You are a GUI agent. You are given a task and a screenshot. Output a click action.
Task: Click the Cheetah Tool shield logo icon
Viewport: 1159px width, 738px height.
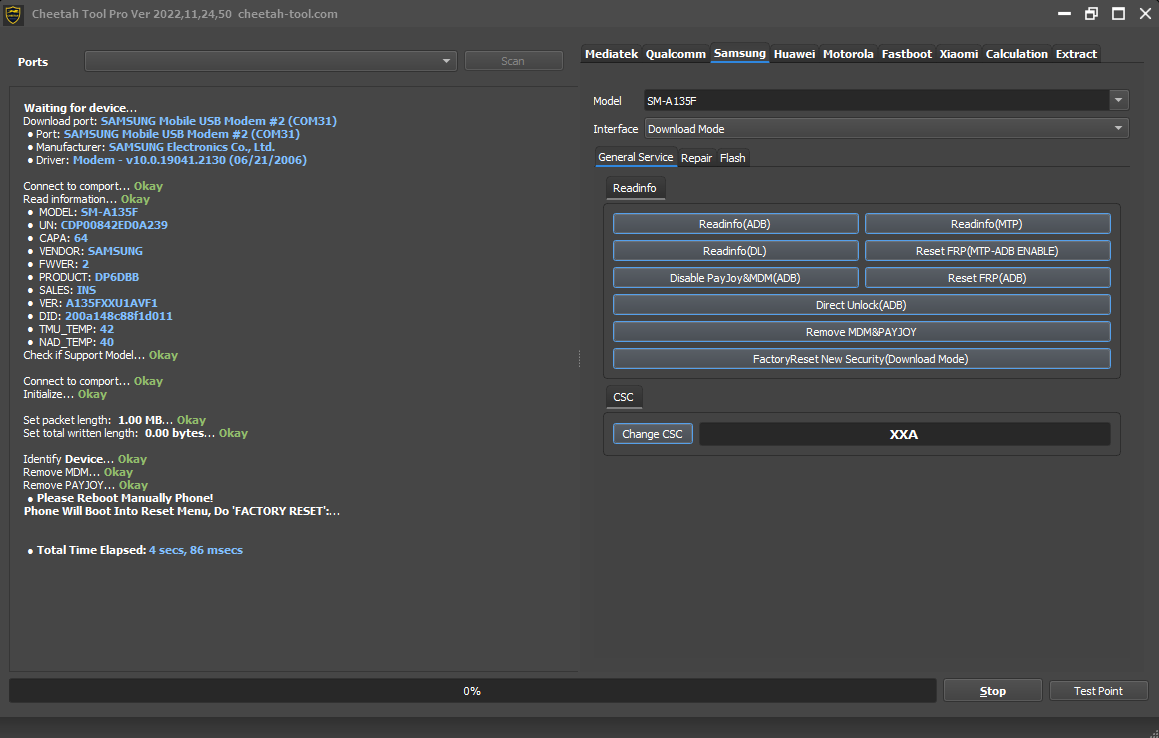(x=13, y=14)
